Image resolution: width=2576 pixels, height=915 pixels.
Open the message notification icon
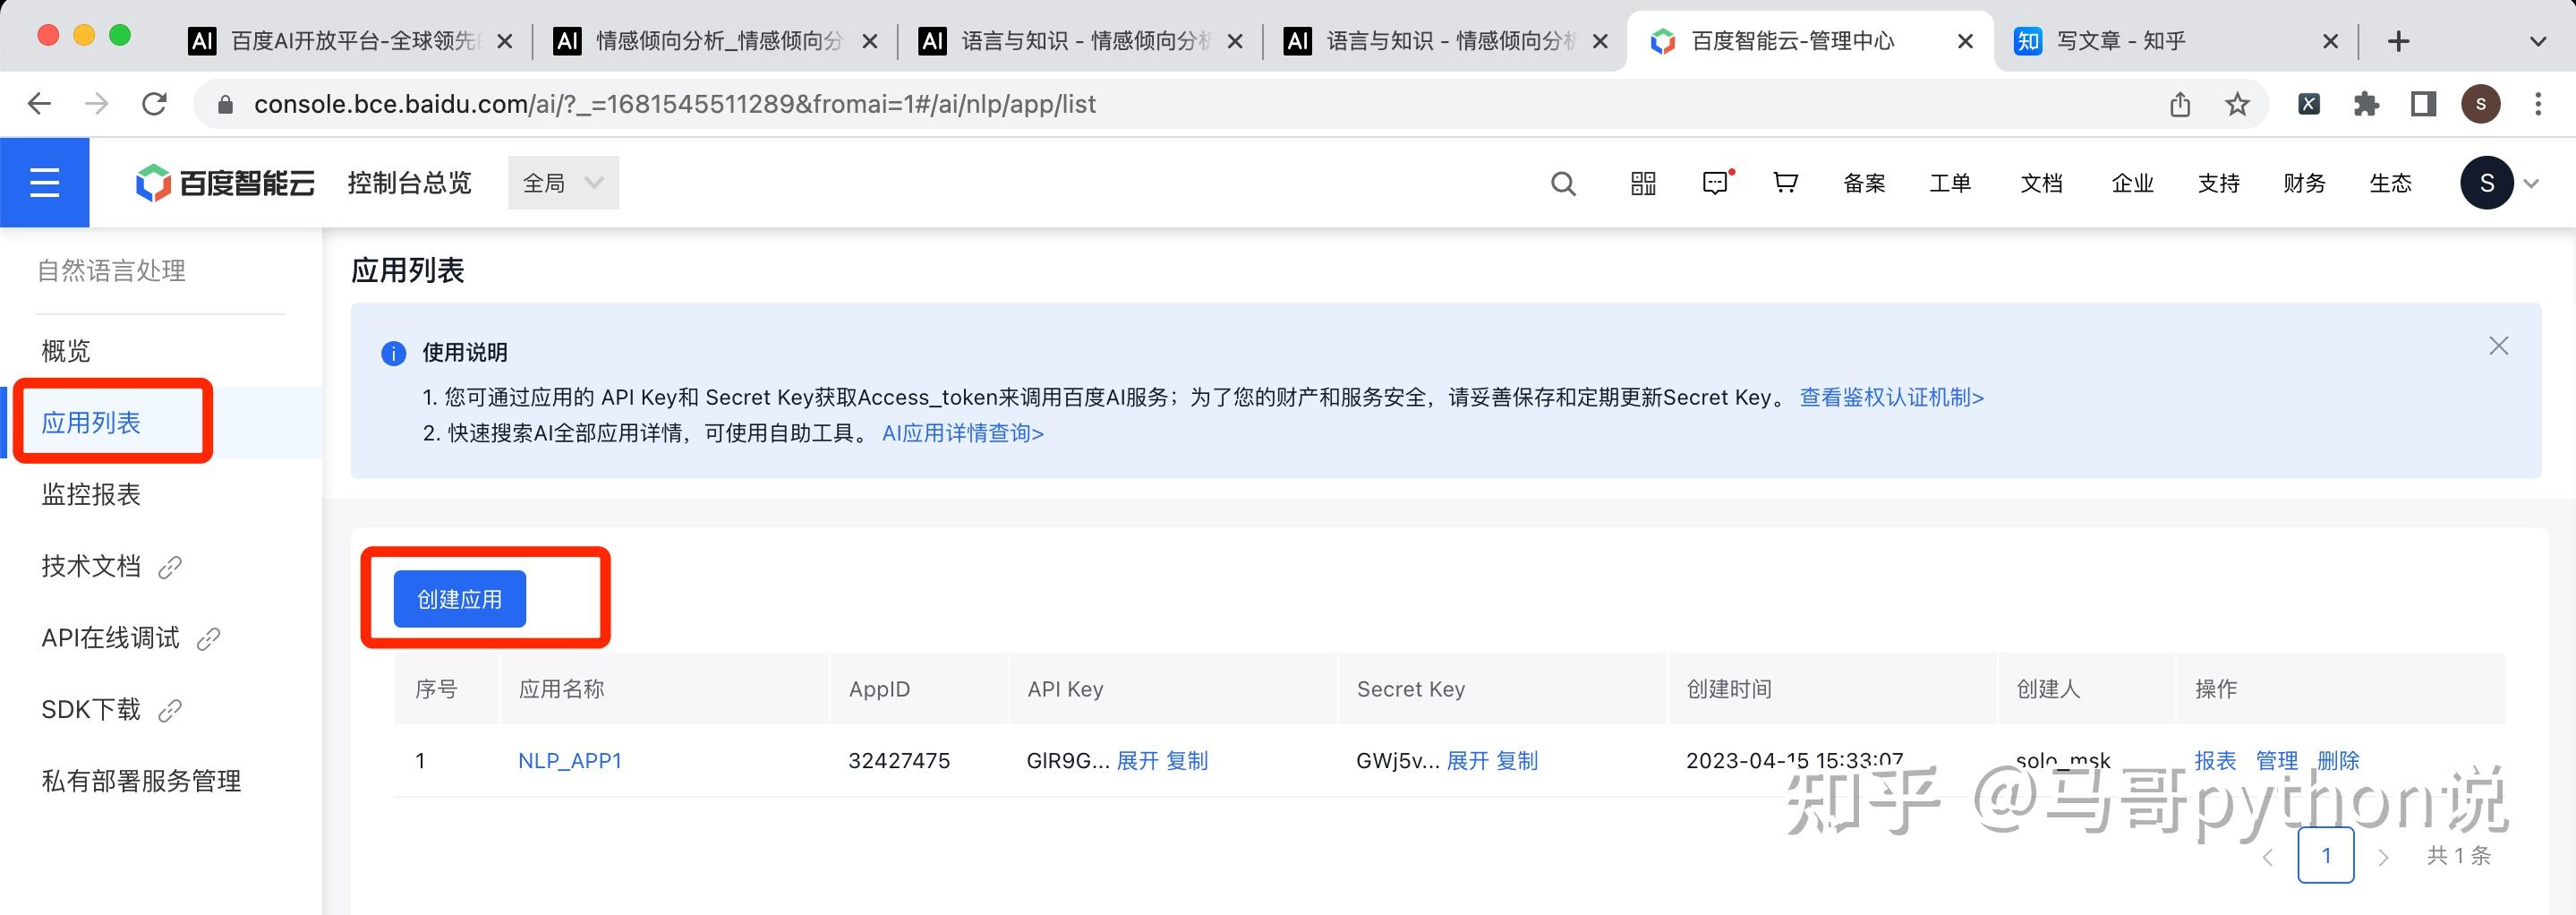click(x=1716, y=183)
